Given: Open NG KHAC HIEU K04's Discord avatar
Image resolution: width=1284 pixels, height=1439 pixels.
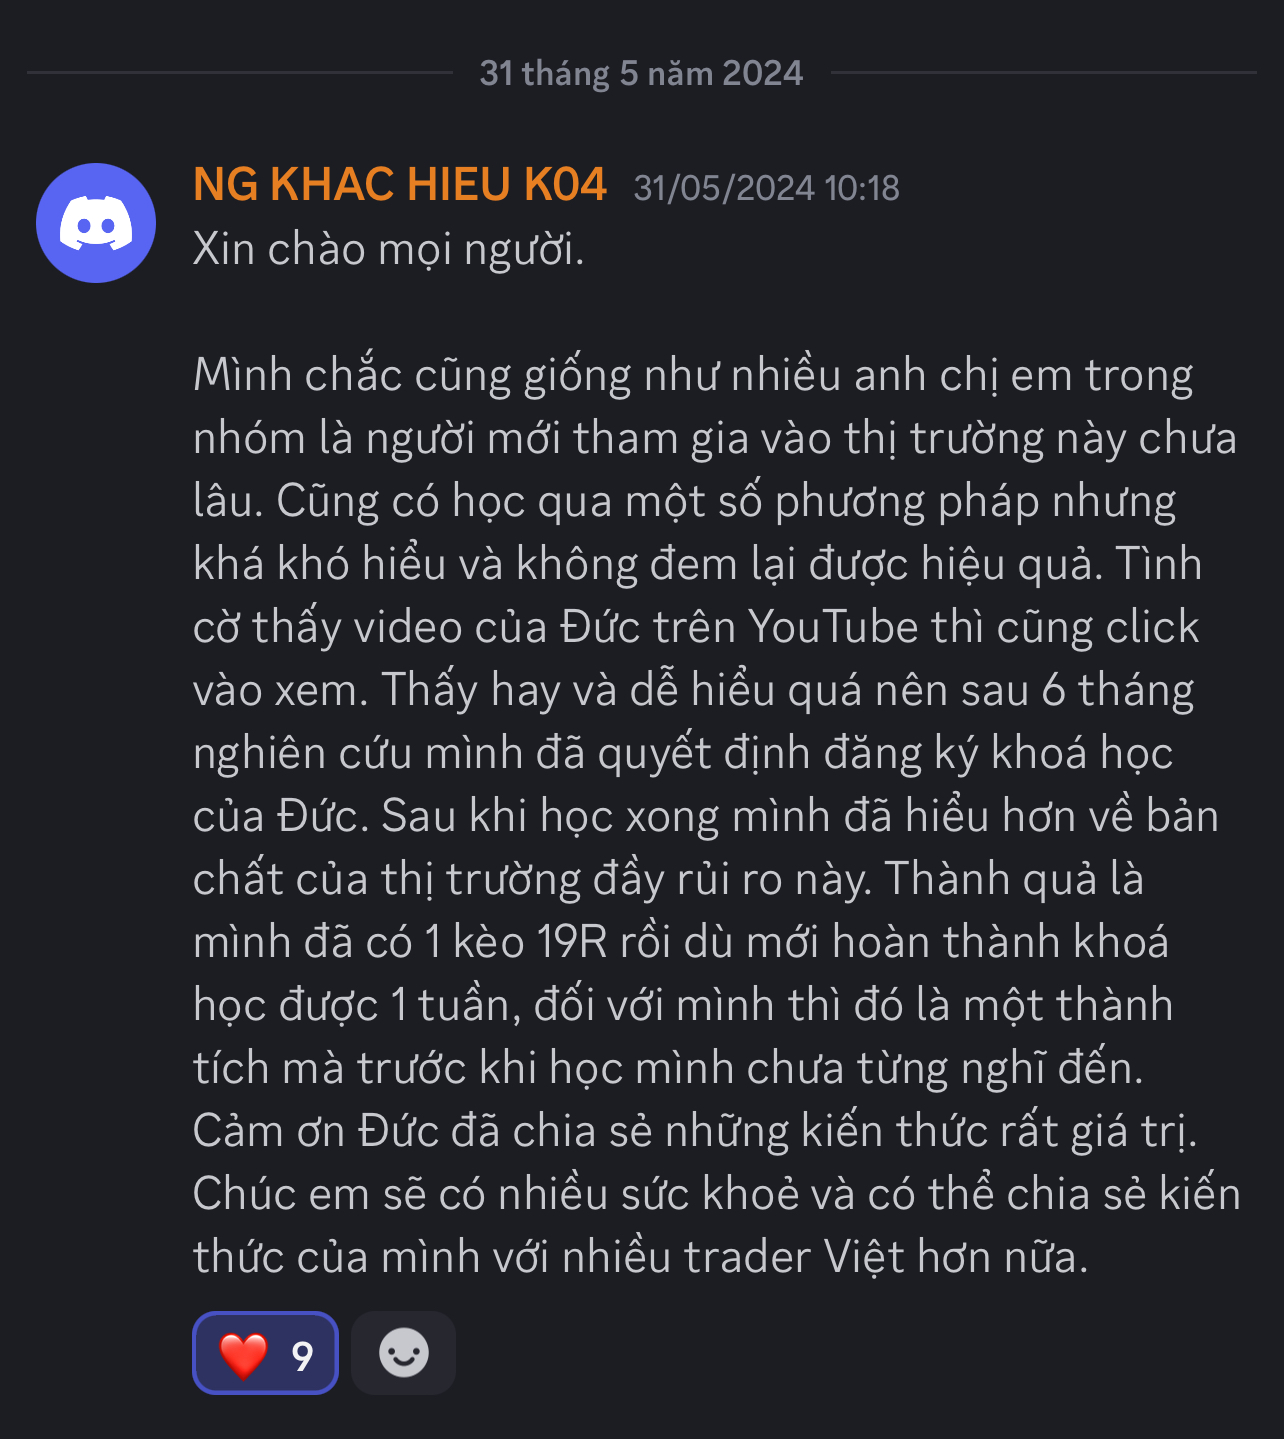Looking at the screenshot, I should (96, 223).
